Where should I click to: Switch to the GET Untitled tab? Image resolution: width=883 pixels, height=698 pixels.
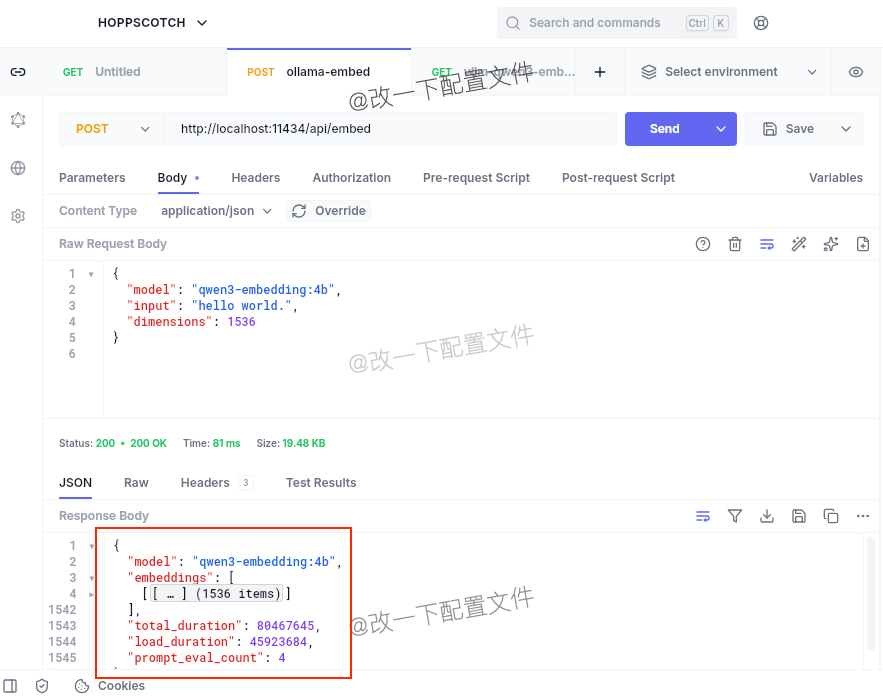[x=135, y=72]
